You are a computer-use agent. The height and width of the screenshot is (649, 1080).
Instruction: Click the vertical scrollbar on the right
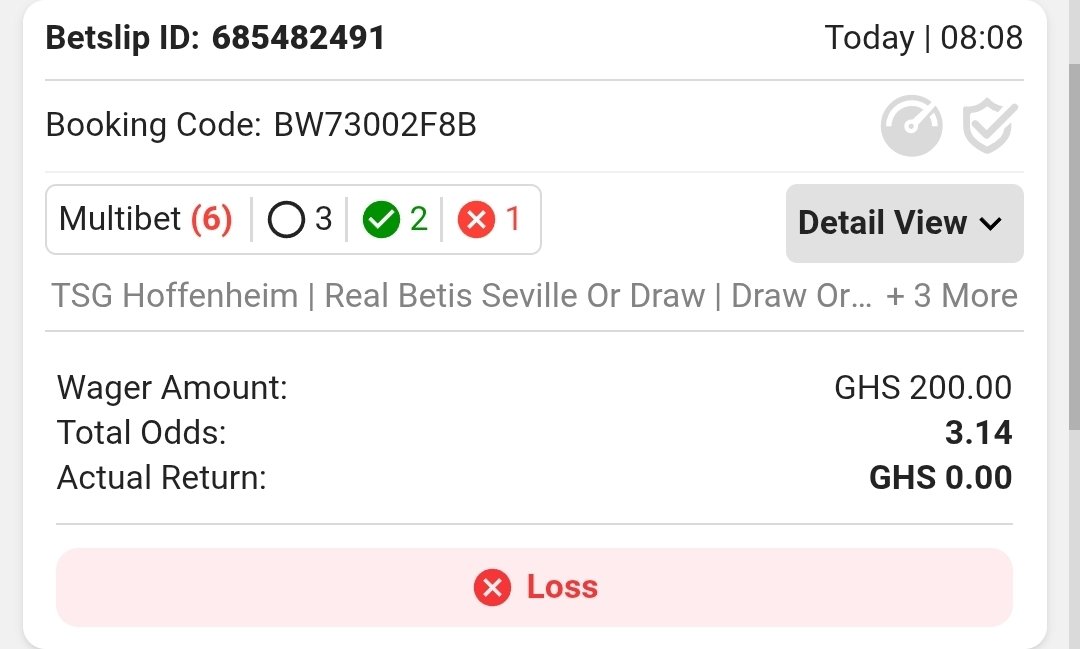click(x=1074, y=246)
